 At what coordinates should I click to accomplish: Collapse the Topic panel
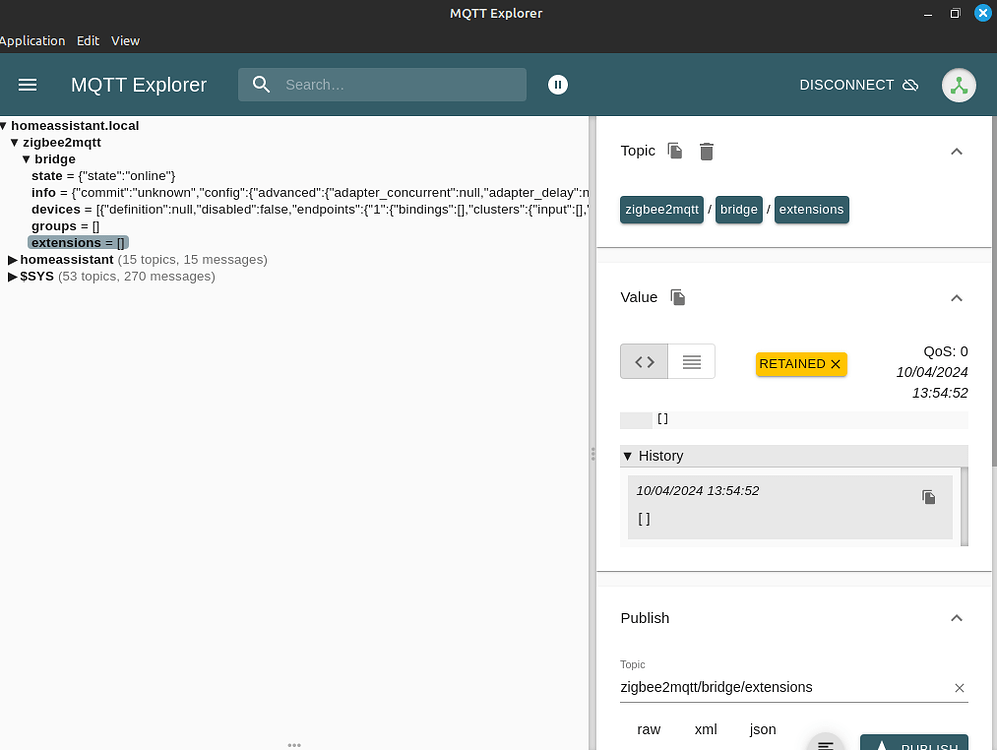click(956, 151)
